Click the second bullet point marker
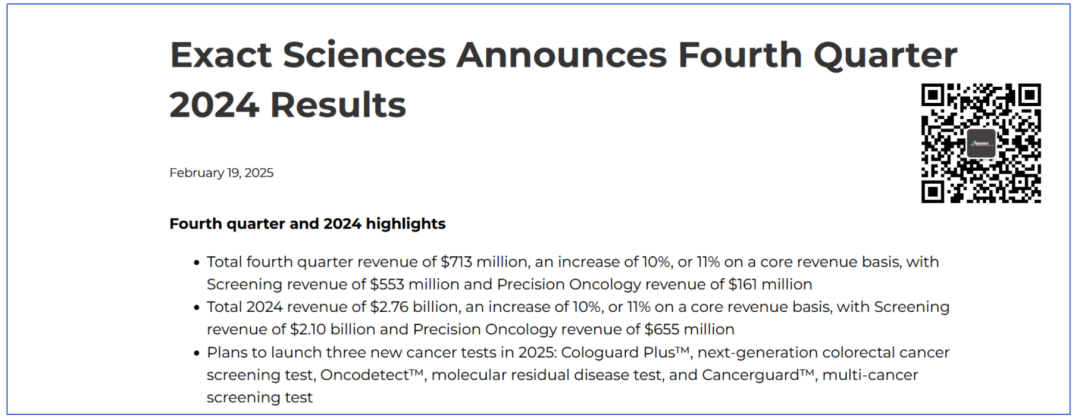Screen dimensions: 1080x418 click(x=196, y=307)
